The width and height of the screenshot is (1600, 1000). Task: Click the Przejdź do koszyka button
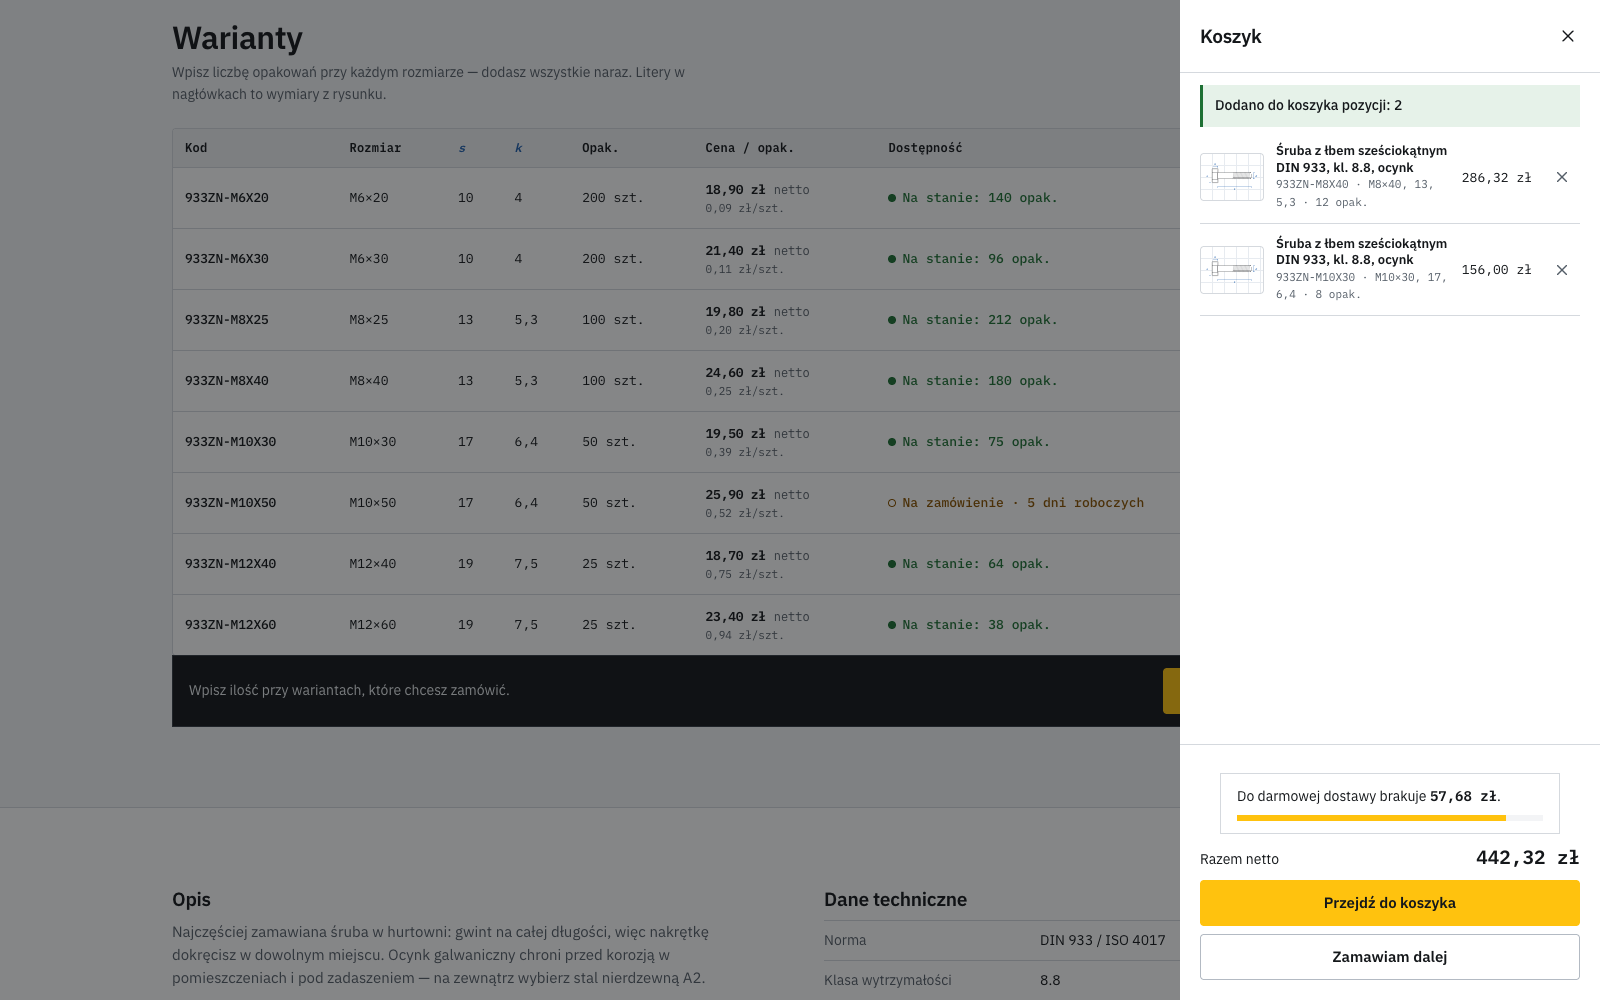pyautogui.click(x=1389, y=903)
